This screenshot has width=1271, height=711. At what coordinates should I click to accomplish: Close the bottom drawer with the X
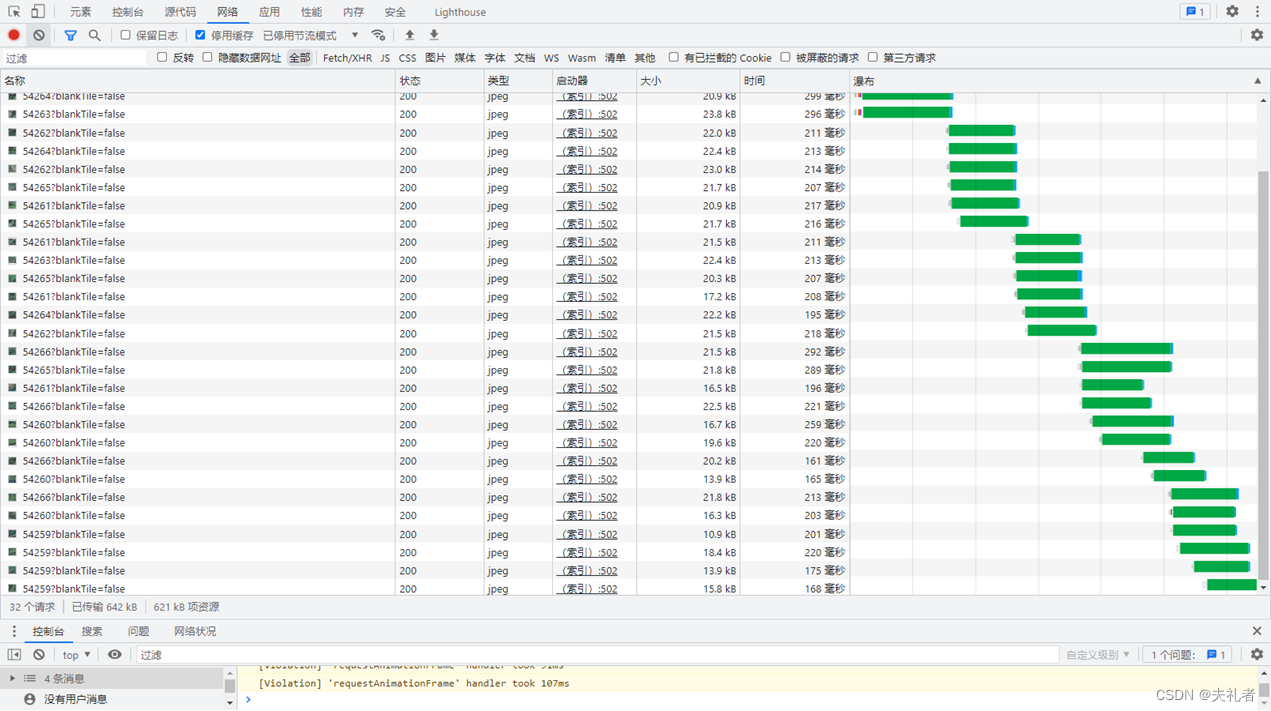(x=1257, y=631)
